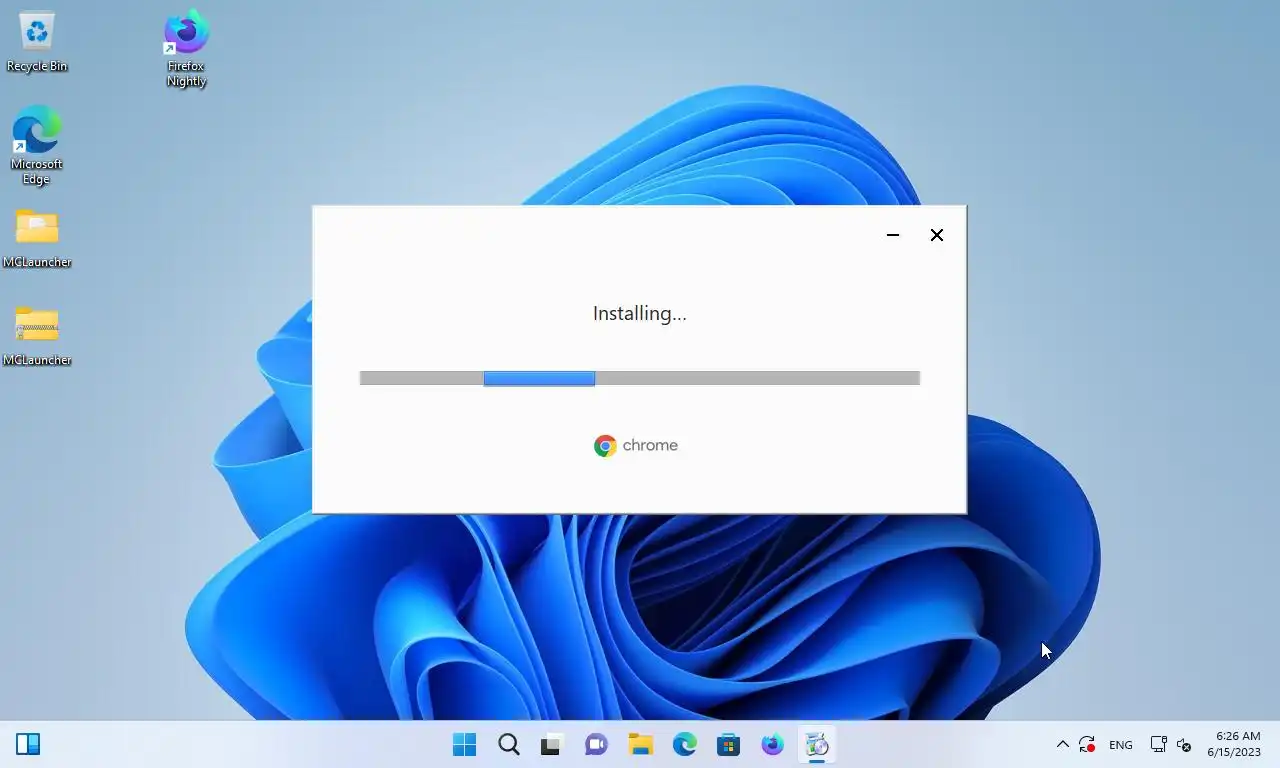1280x768 pixels.
Task: Open Task View from the taskbar
Action: point(551,744)
